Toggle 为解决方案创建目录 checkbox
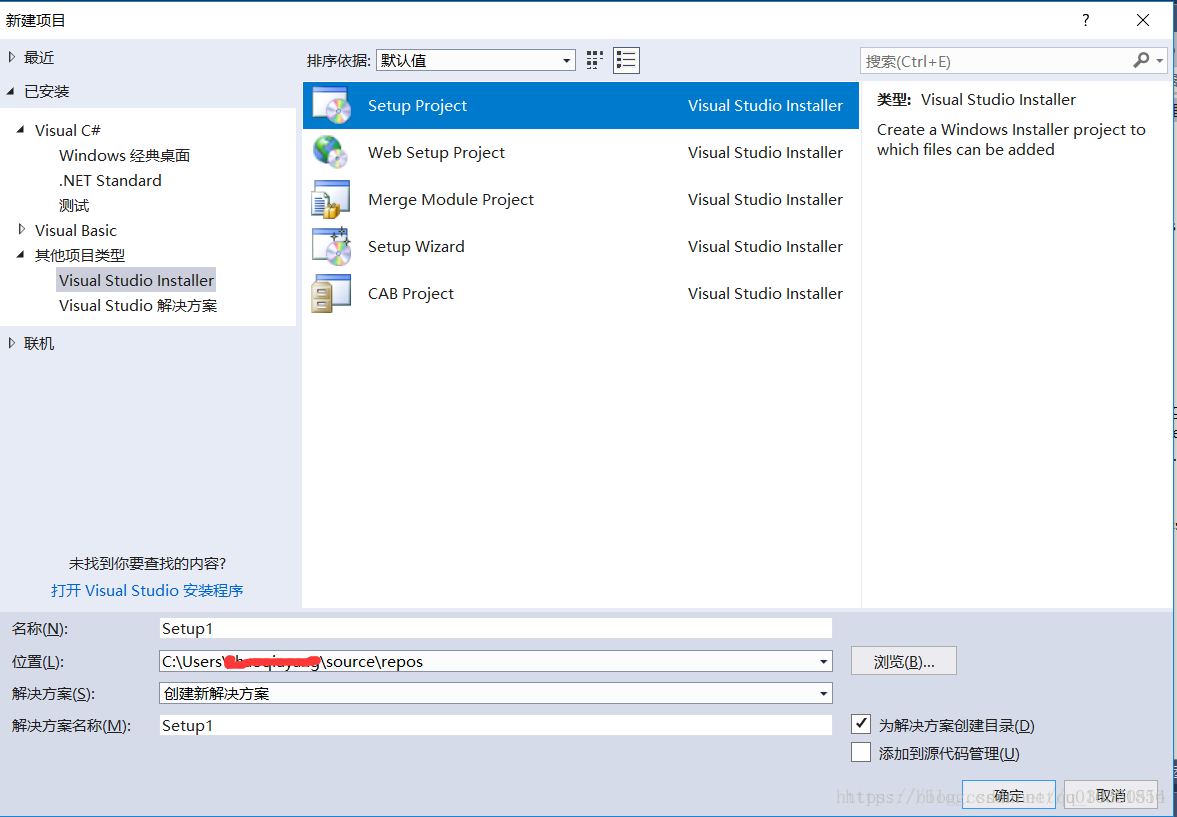 point(861,725)
